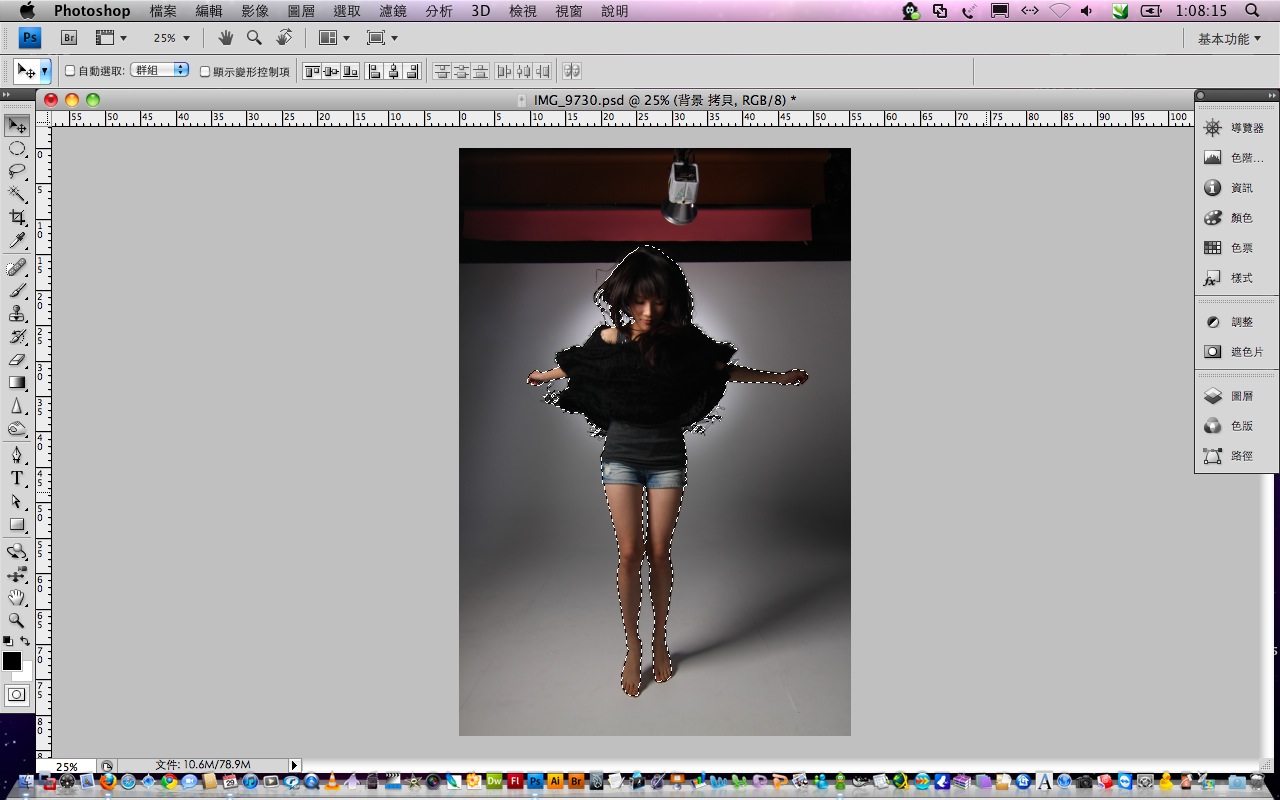Select the Gradient tool

17,382
